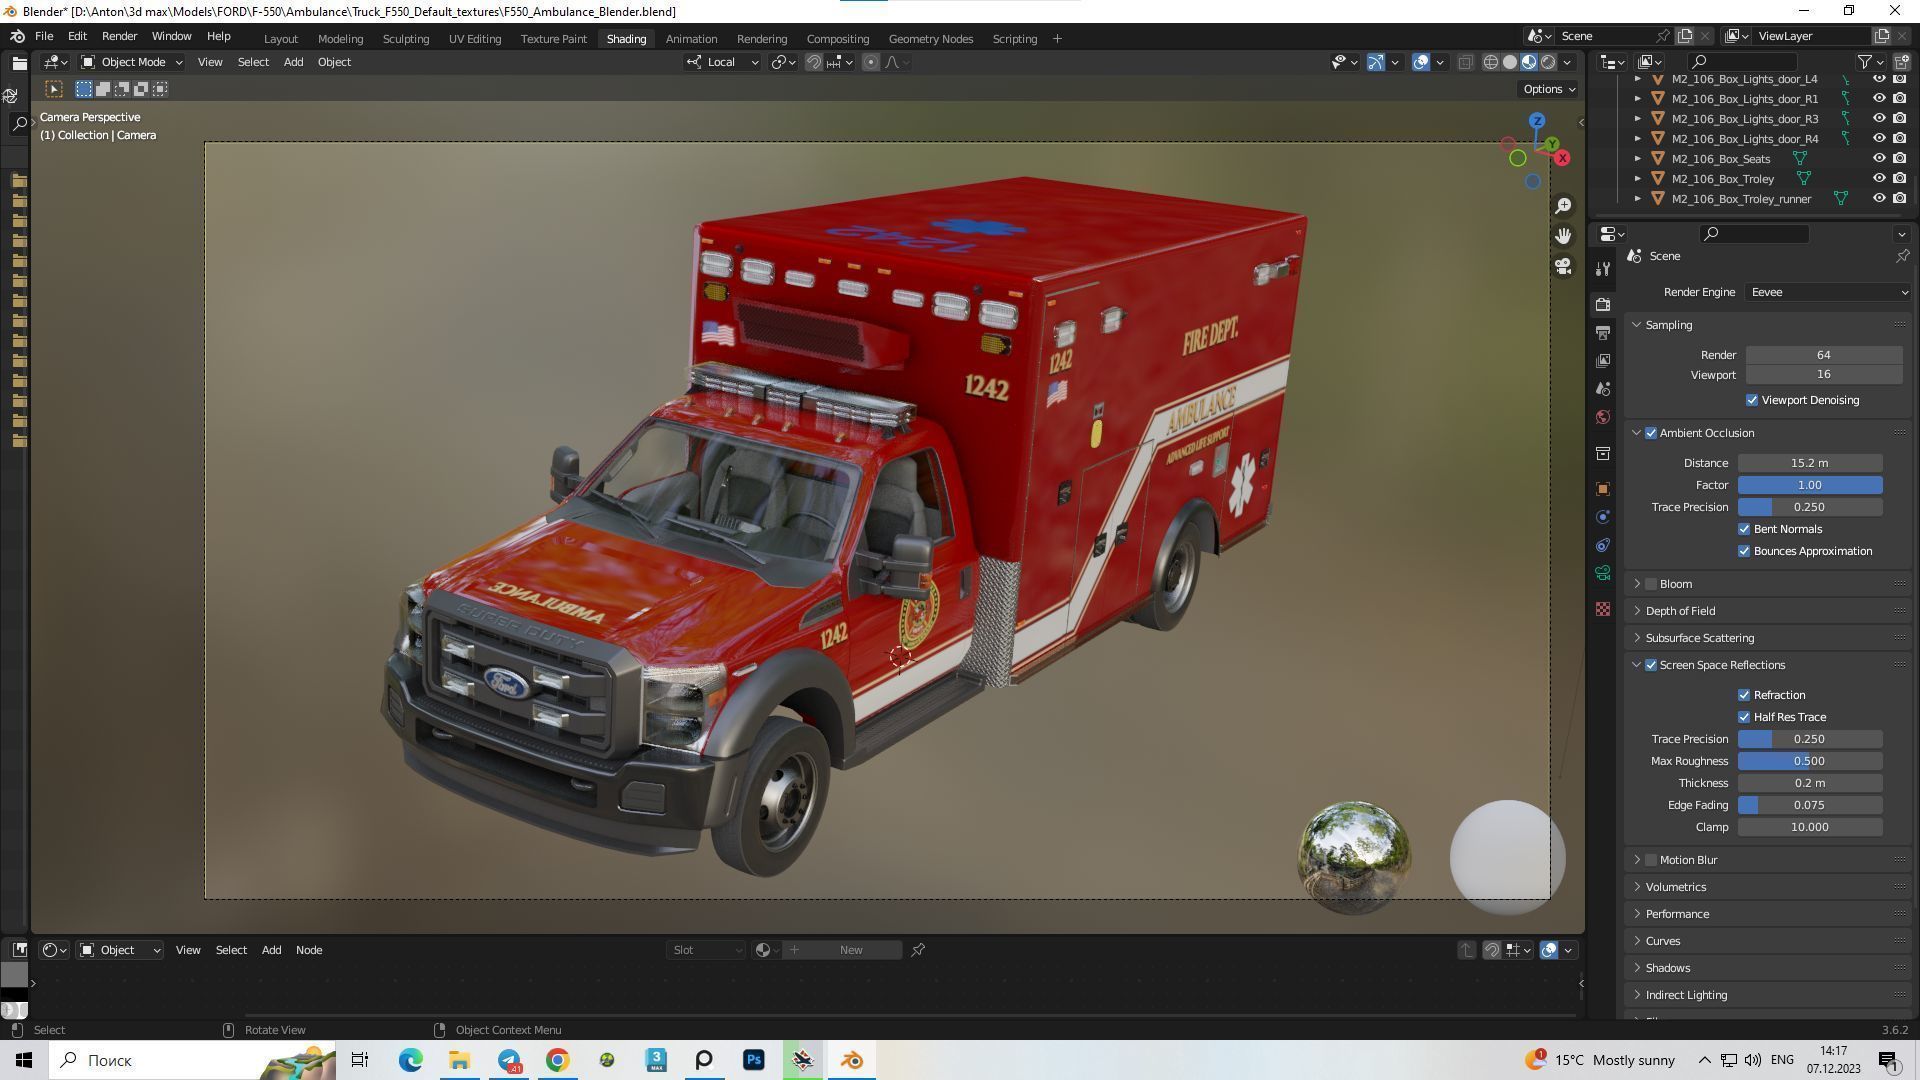The image size is (1920, 1080).
Task: Open the Scene properties tab
Action: 1603,389
